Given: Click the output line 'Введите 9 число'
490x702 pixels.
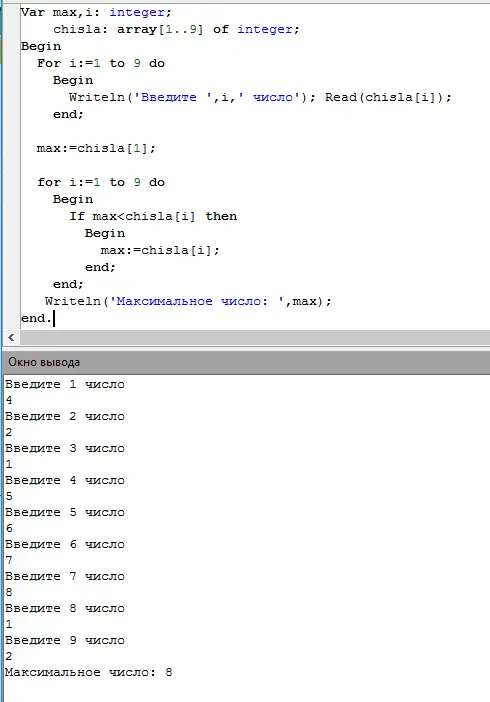Looking at the screenshot, I should pyautogui.click(x=64, y=640).
